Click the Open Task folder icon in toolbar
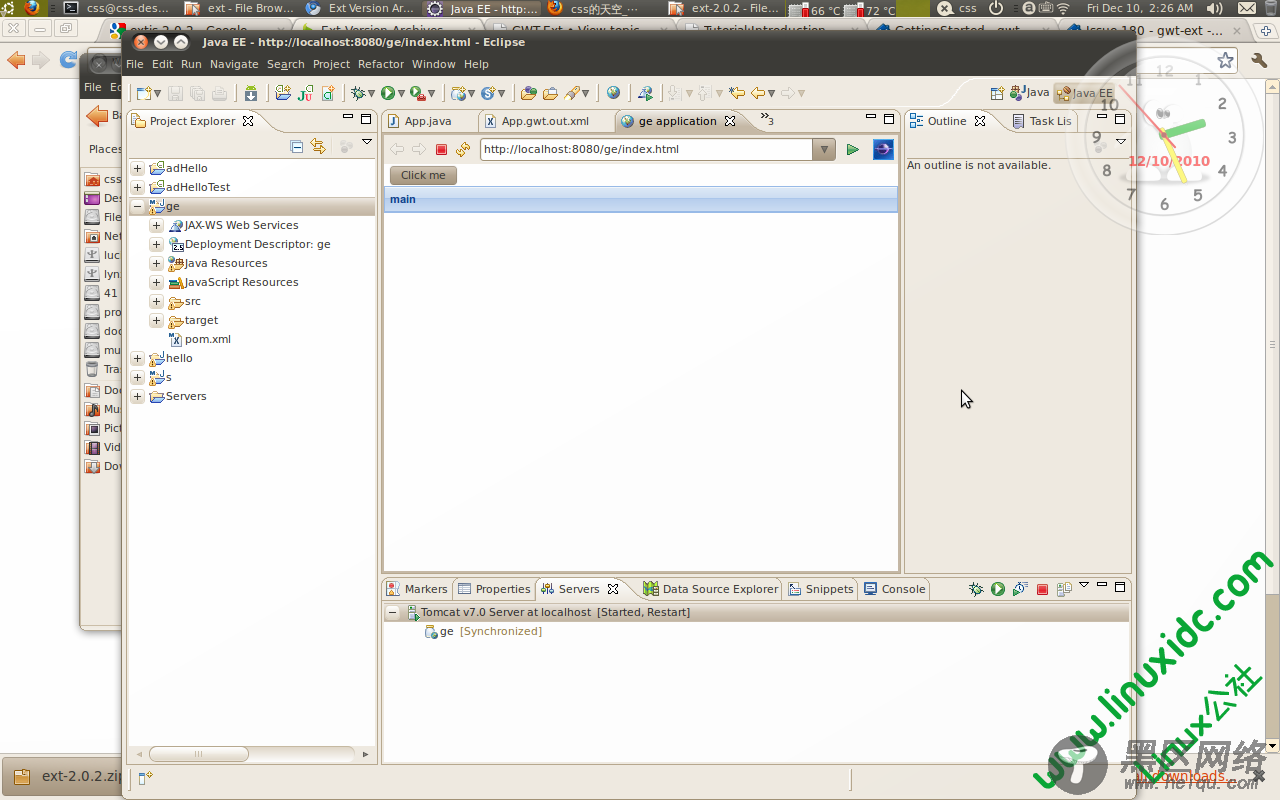Viewport: 1280px width, 800px height. point(550,93)
